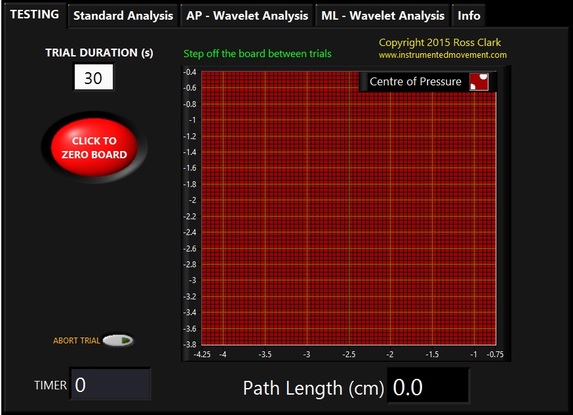Click the green step off board message
The width and height of the screenshot is (573, 415).
[257, 54]
